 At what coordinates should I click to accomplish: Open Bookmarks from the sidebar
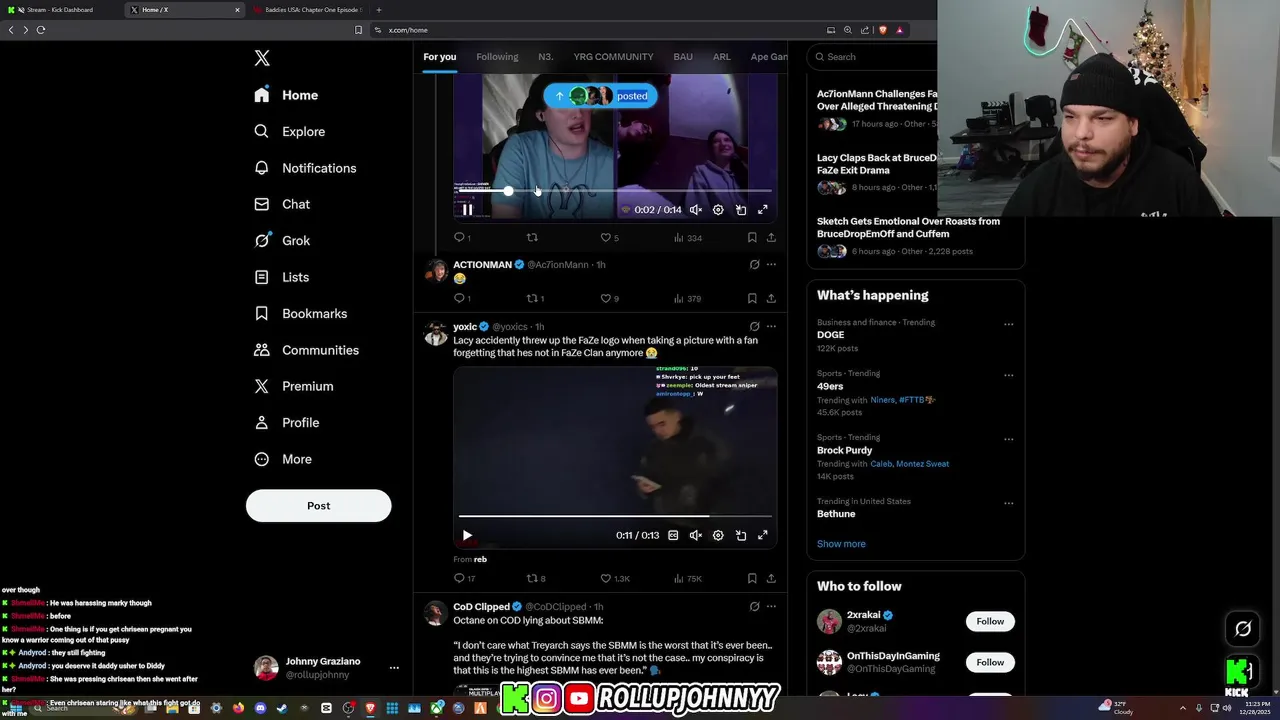coord(301,313)
